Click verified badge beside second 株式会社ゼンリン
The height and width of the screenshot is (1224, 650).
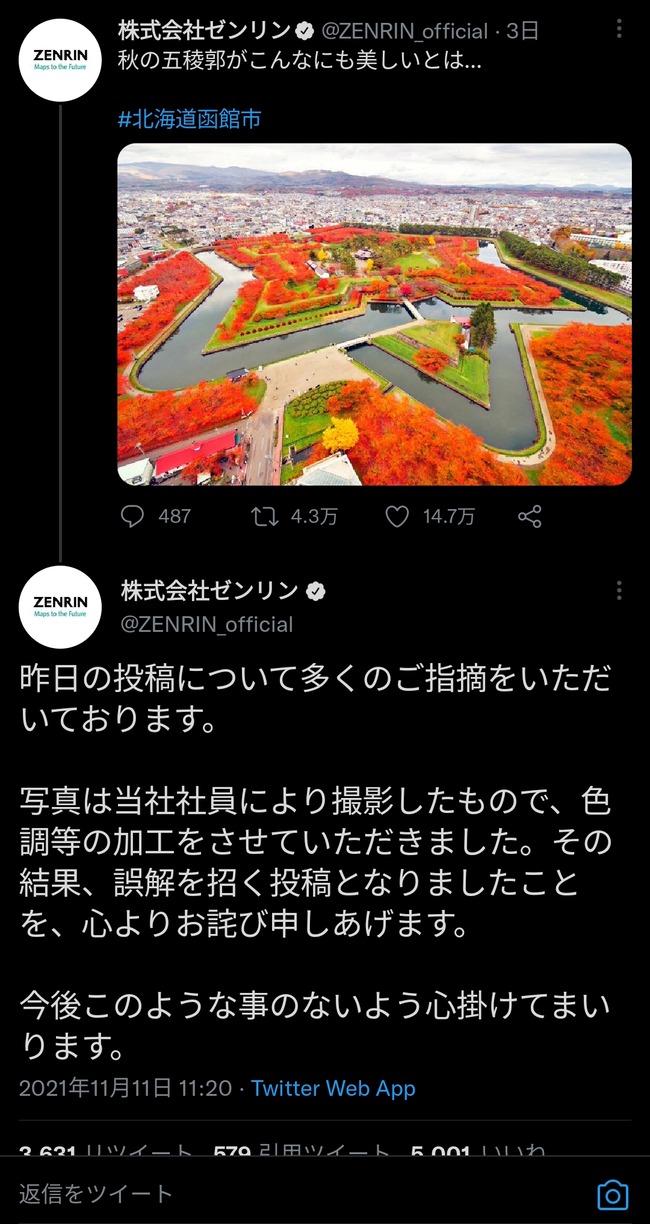pyautogui.click(x=315, y=591)
